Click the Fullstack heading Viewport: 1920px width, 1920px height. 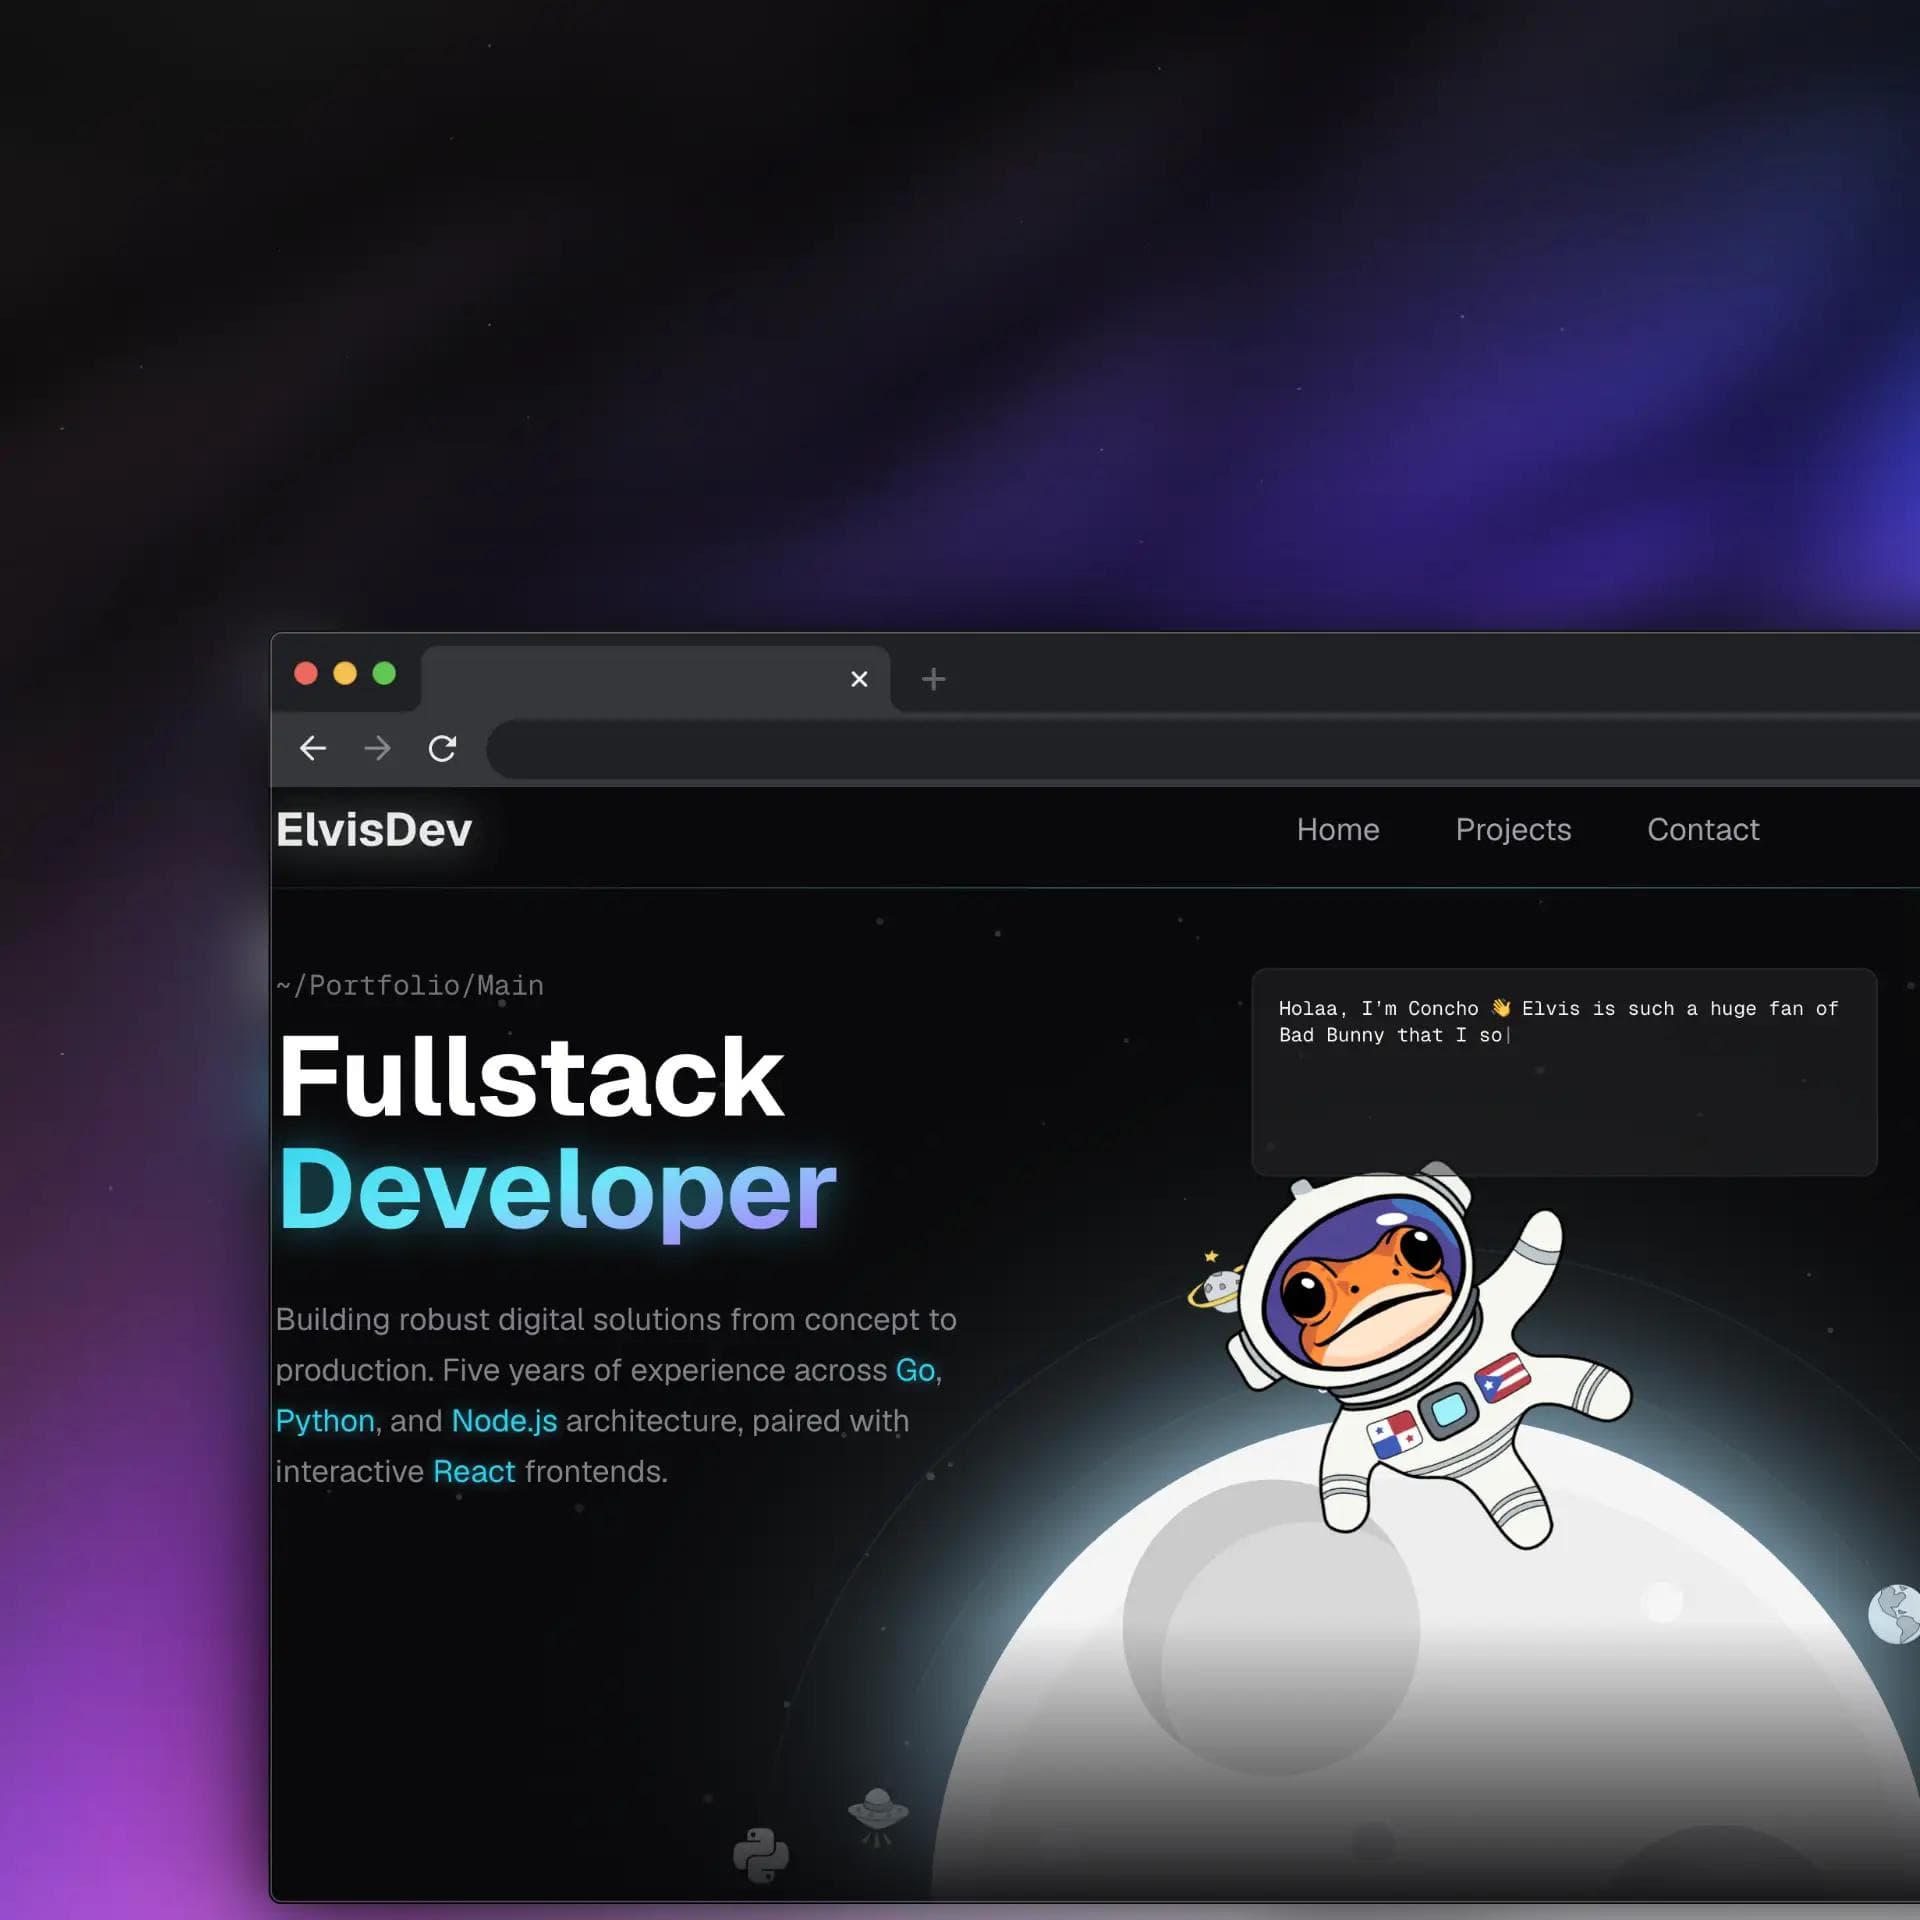click(x=531, y=1076)
